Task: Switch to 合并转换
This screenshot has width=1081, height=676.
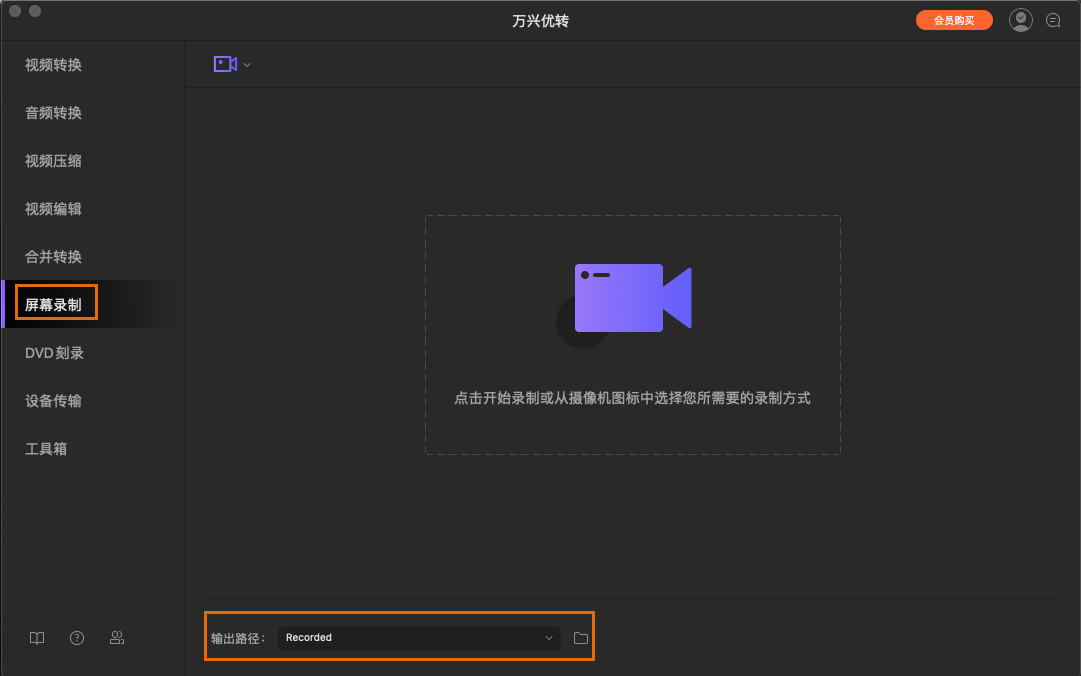Action: tap(55, 256)
